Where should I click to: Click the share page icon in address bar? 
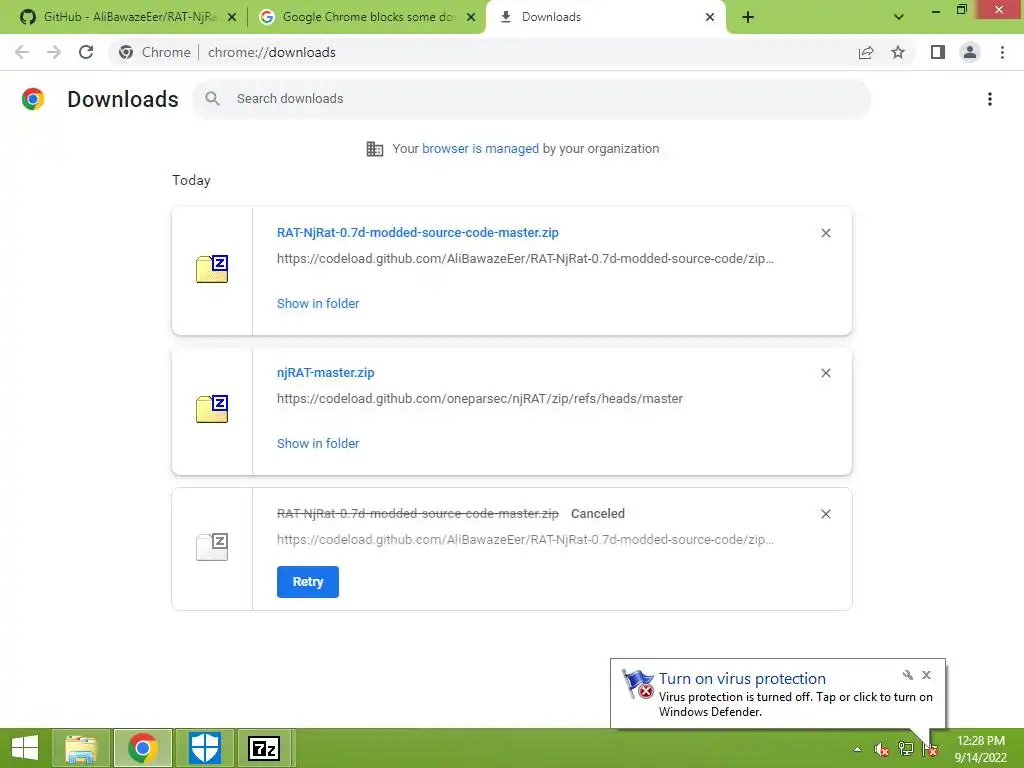(x=866, y=52)
